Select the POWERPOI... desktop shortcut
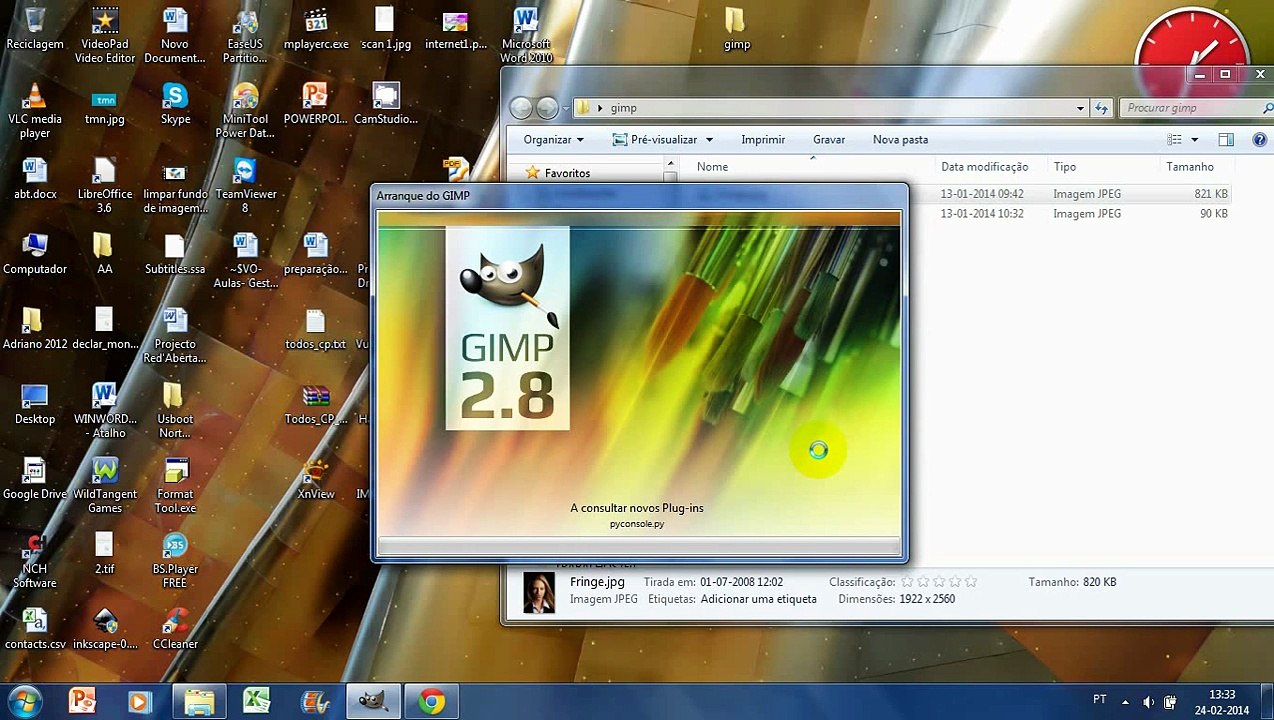Screen dimensions: 1274x720 (x=316, y=104)
